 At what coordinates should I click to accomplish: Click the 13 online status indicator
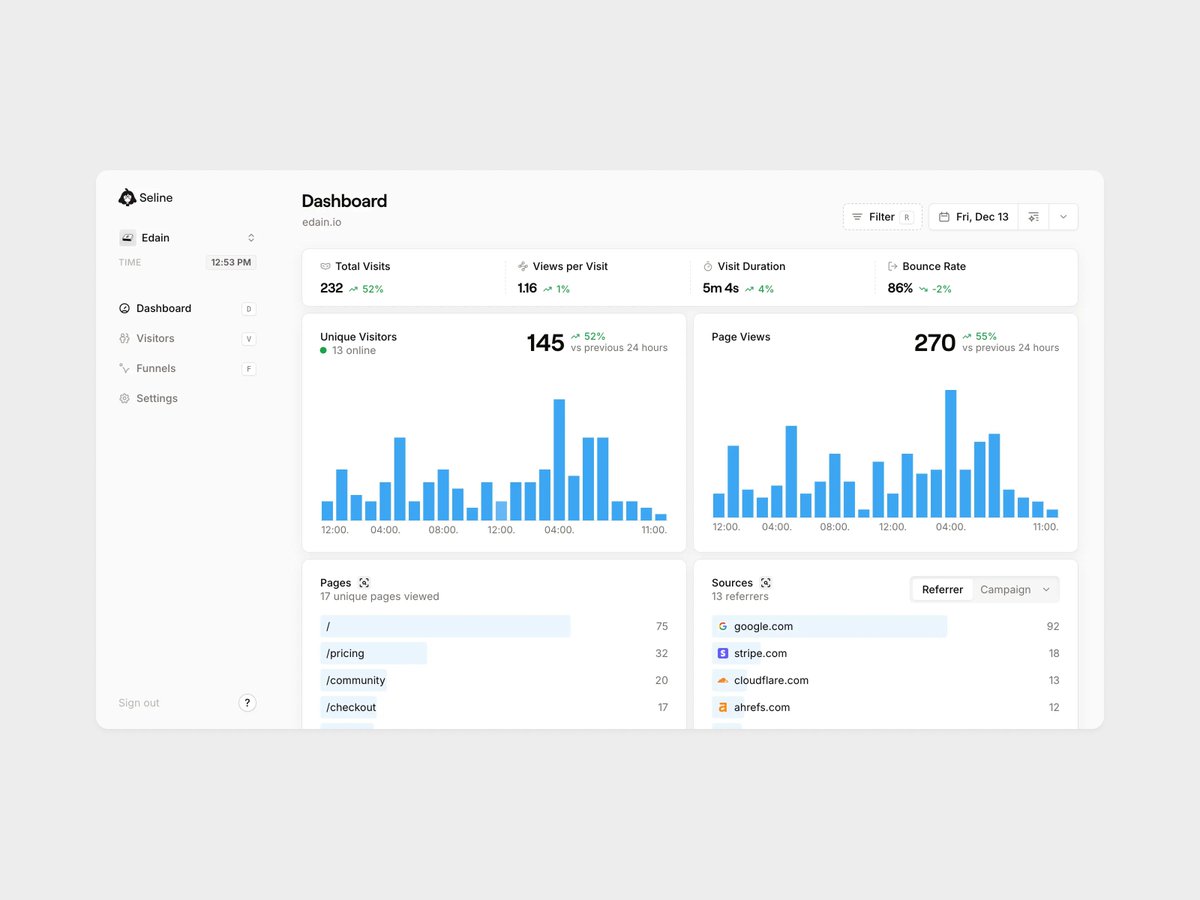tap(348, 351)
